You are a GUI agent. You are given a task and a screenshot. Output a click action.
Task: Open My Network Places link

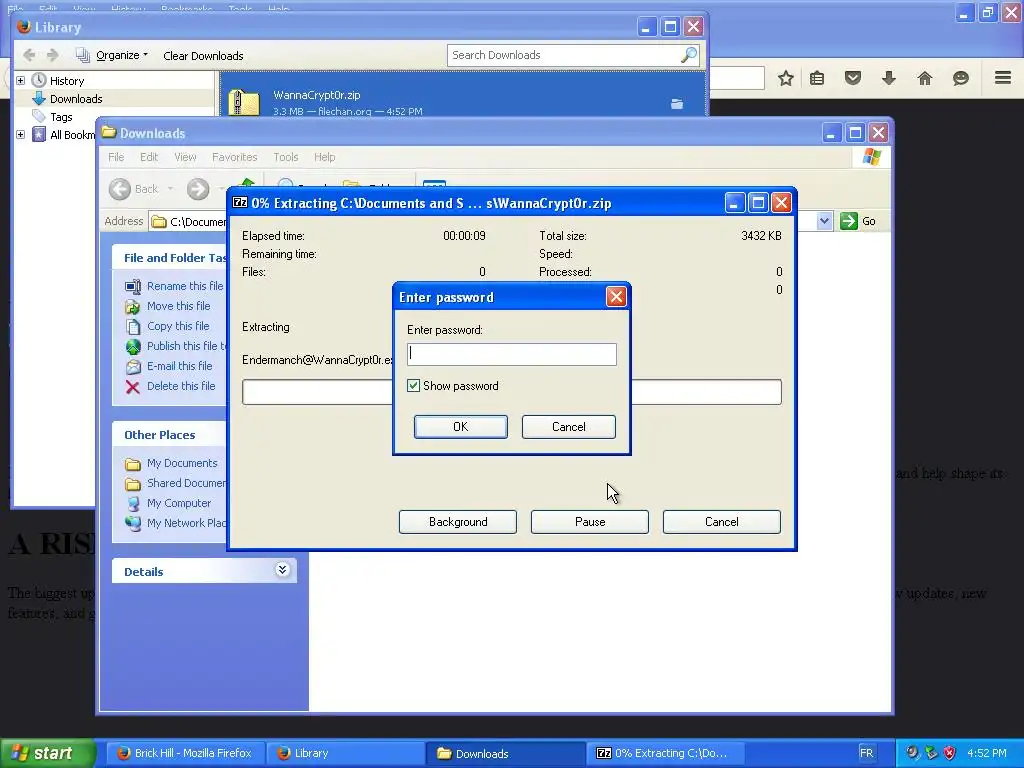coord(186,523)
